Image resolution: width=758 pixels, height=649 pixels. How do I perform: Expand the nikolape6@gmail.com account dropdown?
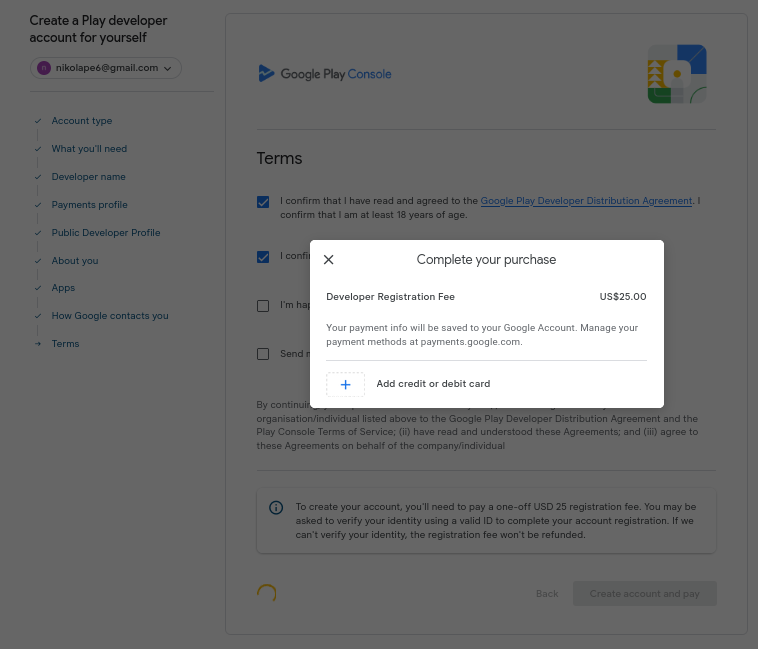tap(167, 68)
